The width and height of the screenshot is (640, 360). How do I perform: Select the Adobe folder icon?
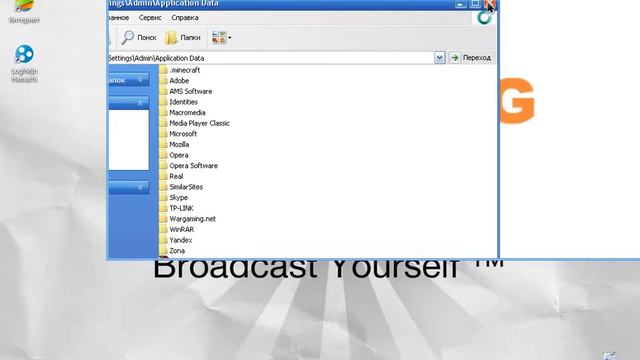tap(163, 80)
